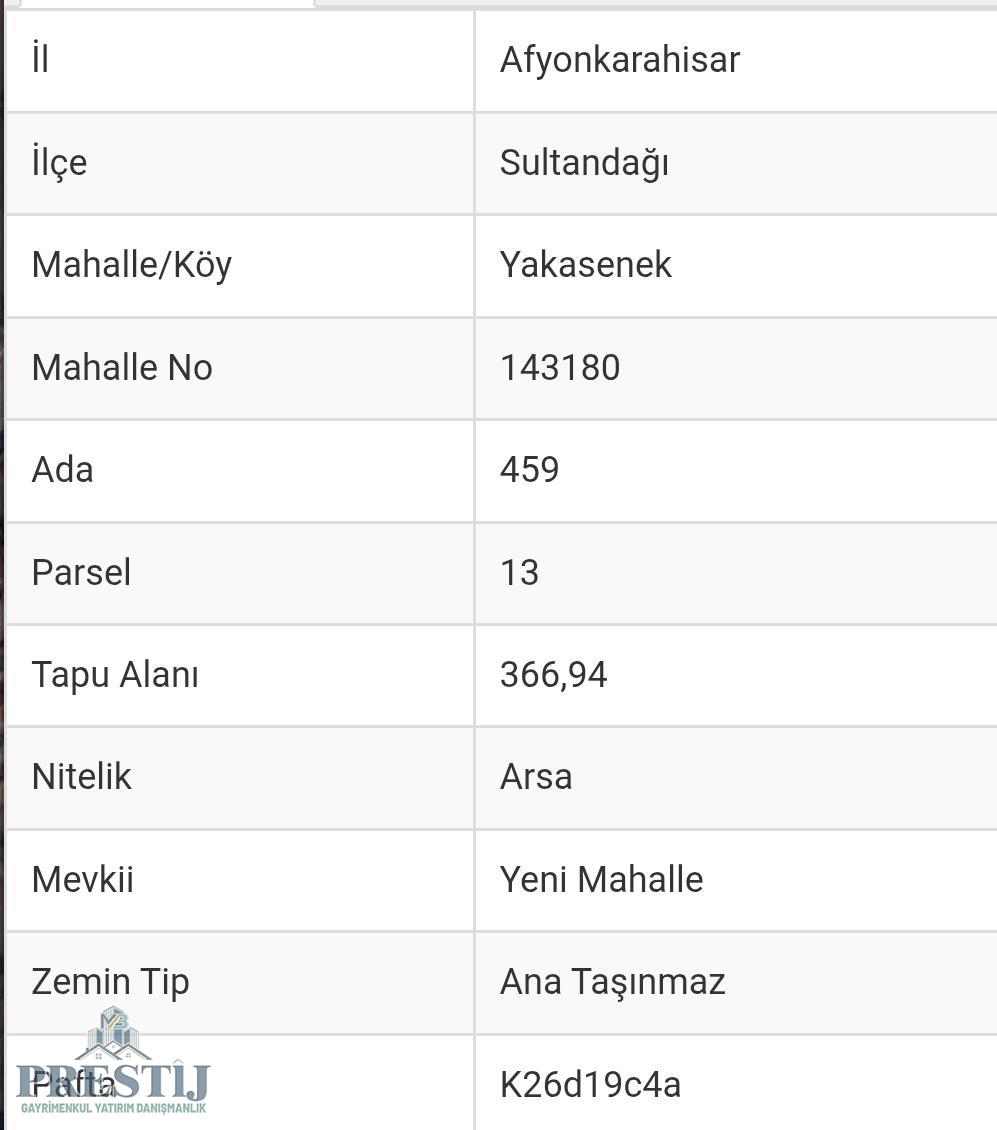Screen dimensions: 997x1130
Task: Select the Zemin Tip label
Action: tap(110, 982)
